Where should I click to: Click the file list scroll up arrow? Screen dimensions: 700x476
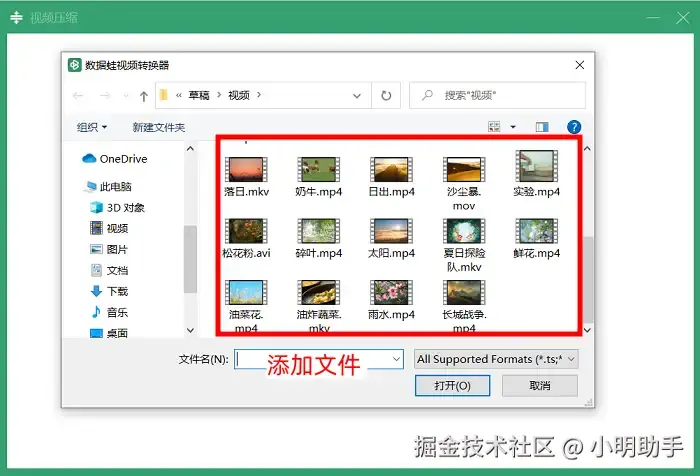(x=588, y=149)
